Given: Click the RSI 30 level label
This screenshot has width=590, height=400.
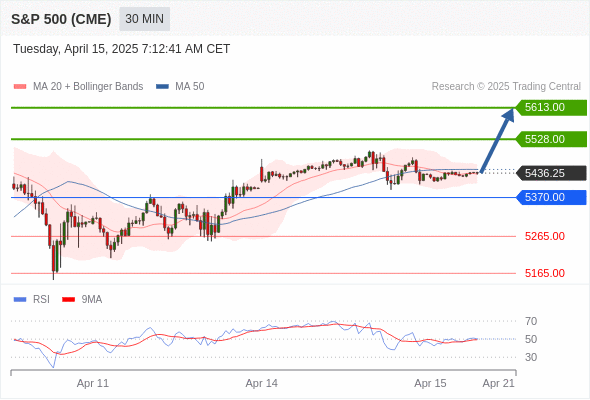Looking at the screenshot, I should [531, 357].
